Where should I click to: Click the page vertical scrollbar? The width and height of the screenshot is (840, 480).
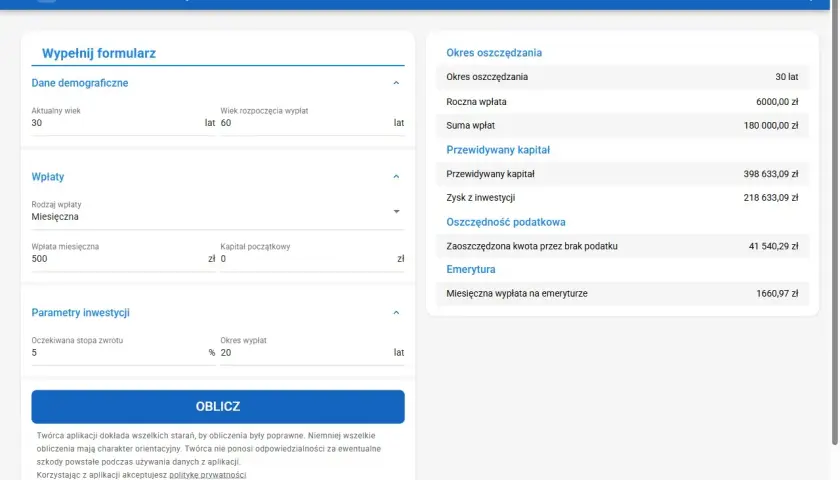[x=834, y=222]
